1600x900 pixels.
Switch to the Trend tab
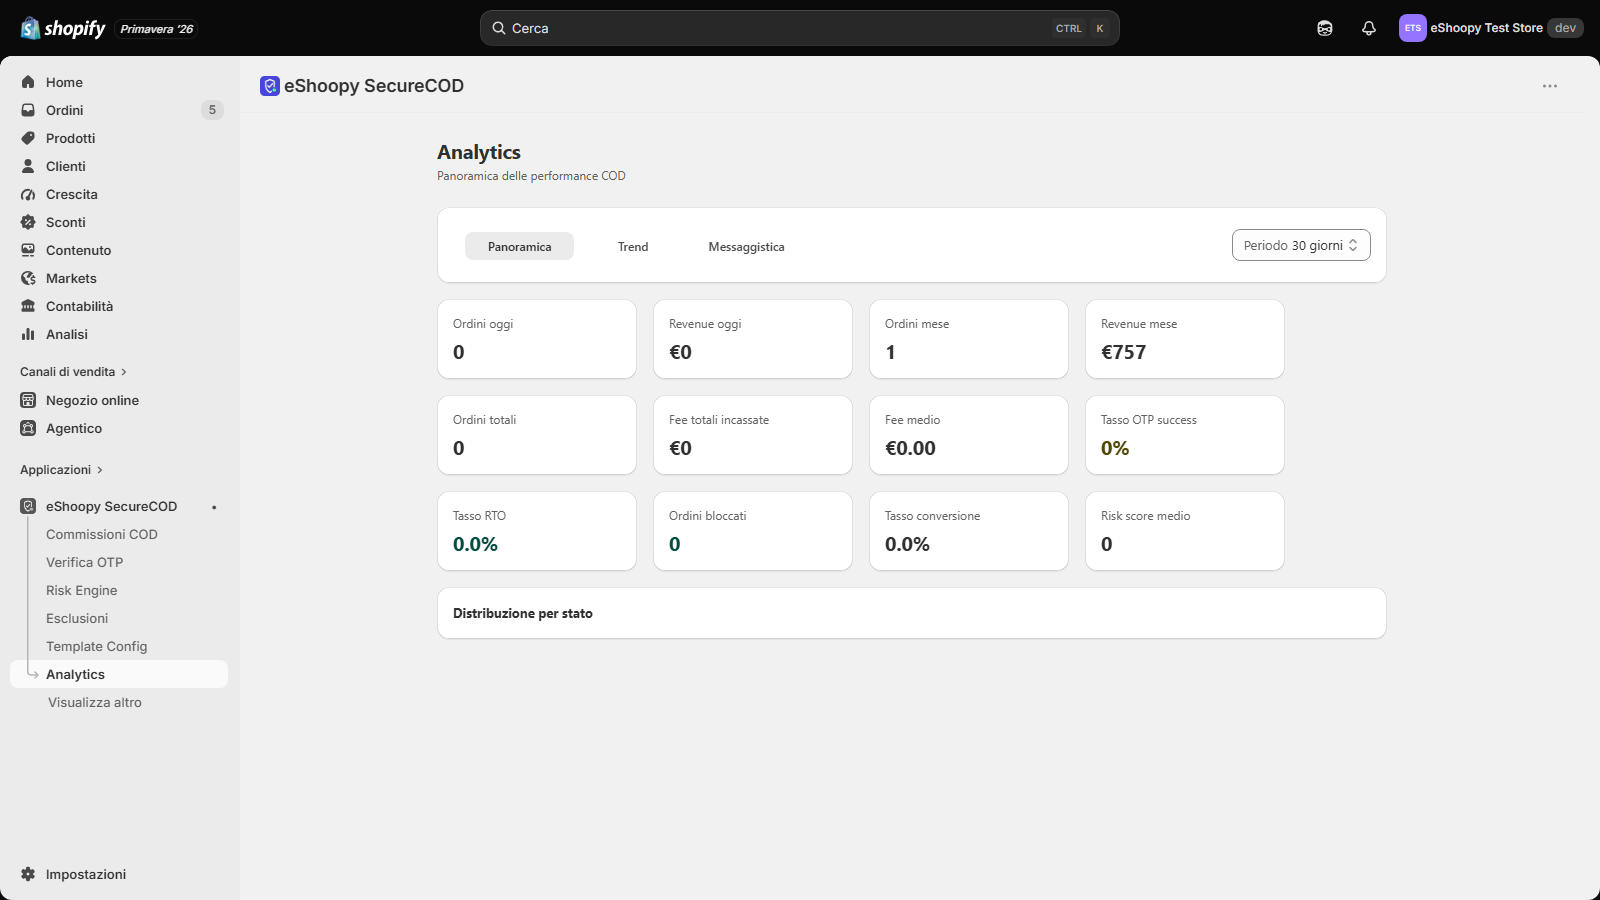(633, 246)
